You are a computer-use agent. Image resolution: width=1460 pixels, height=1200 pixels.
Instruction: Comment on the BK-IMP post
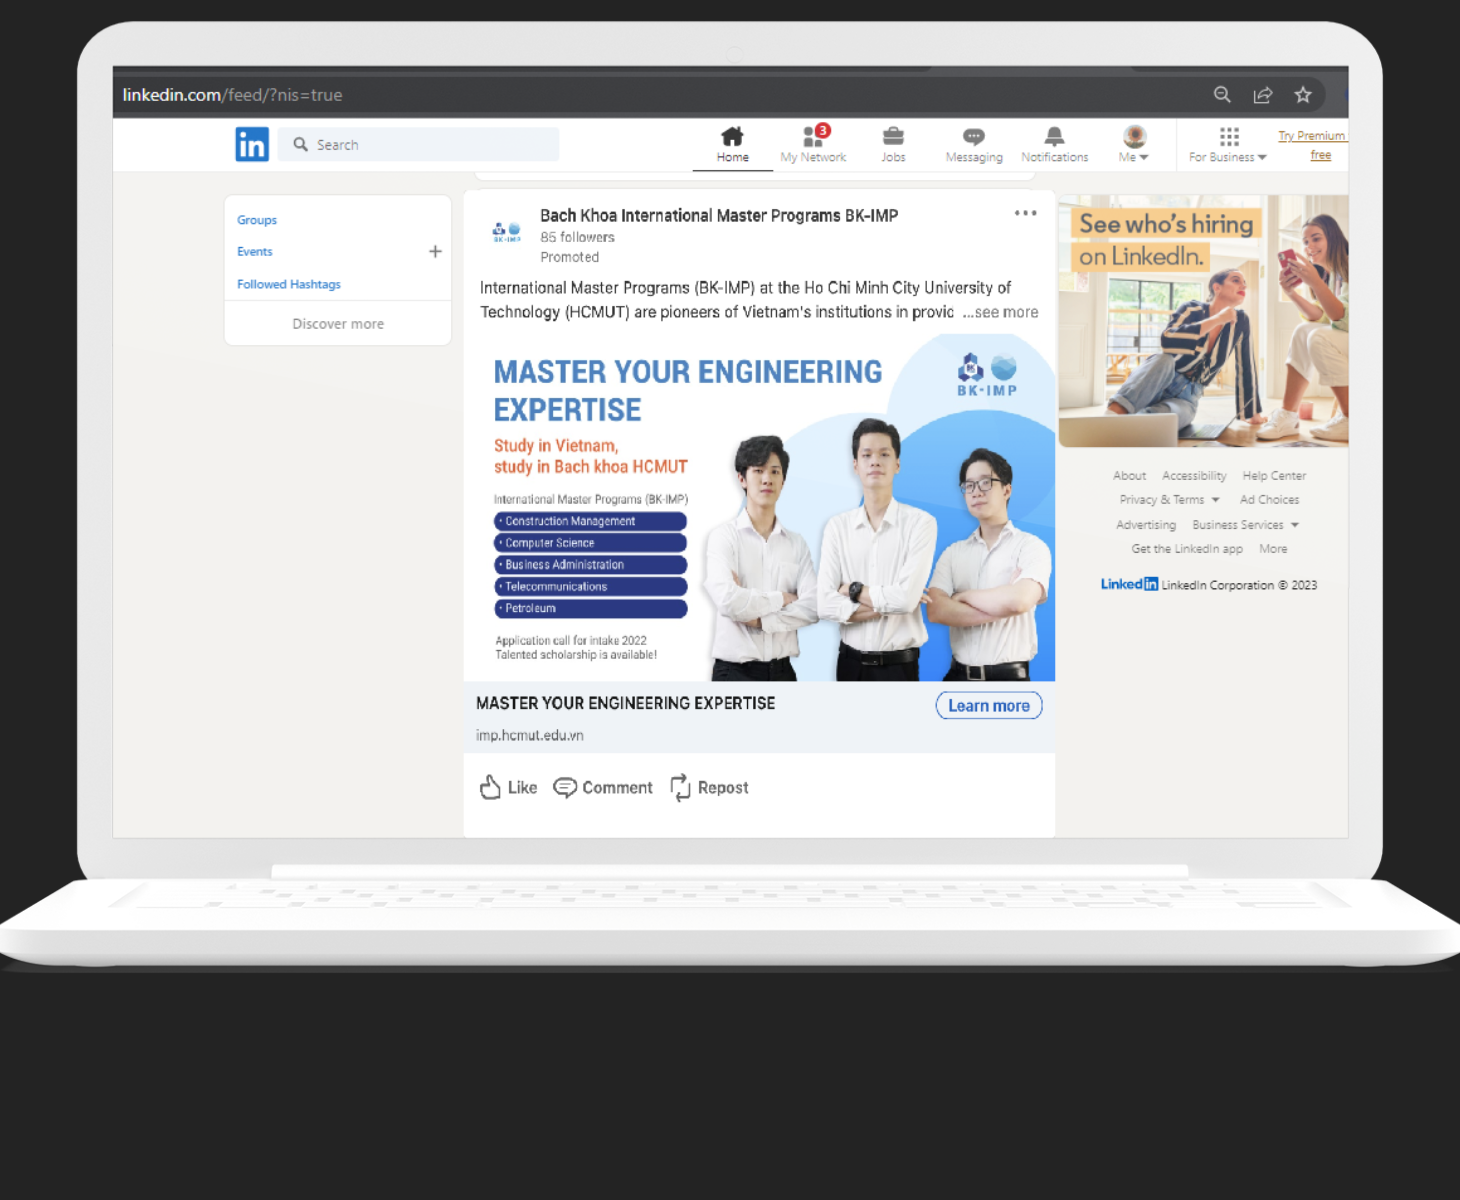tap(603, 788)
